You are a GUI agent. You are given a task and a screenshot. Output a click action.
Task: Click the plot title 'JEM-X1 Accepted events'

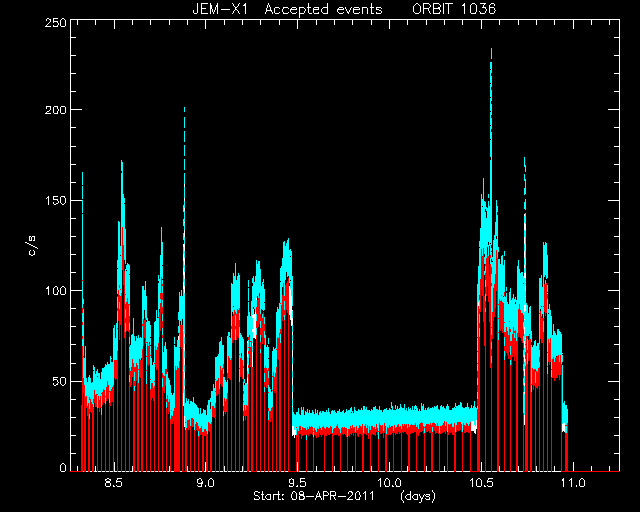287,9
